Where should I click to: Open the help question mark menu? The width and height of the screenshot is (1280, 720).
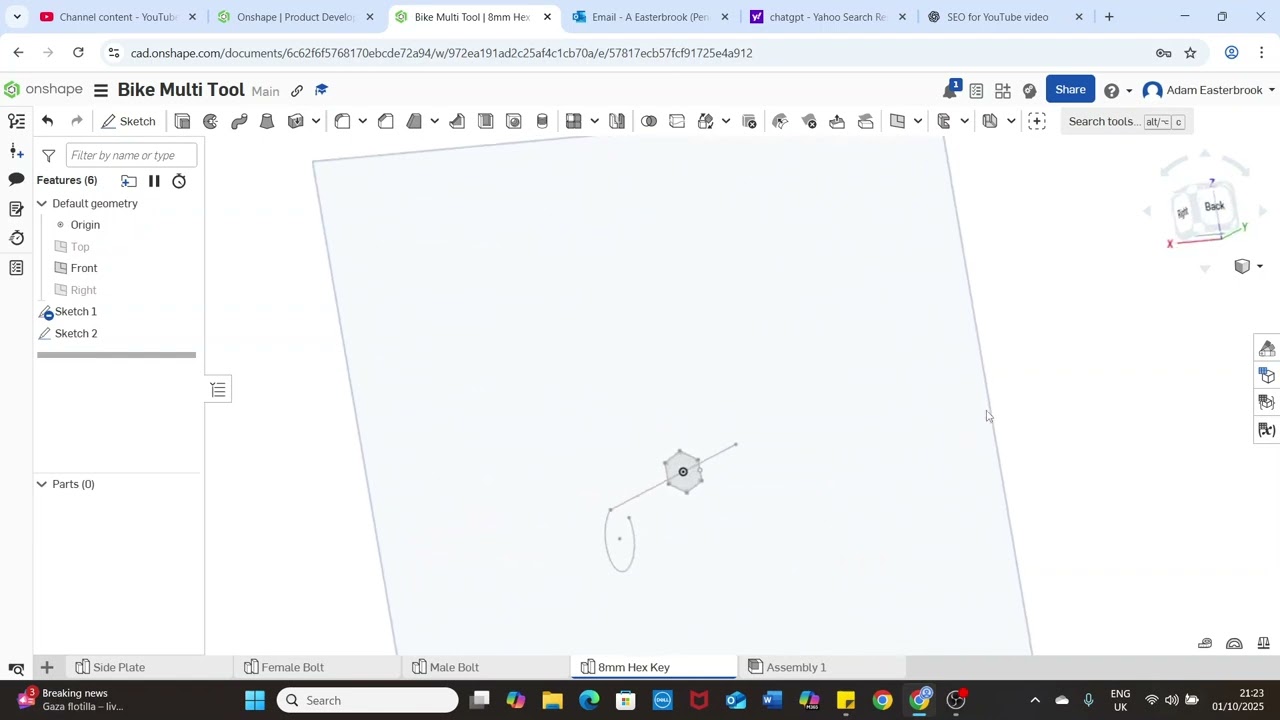(x=1111, y=91)
